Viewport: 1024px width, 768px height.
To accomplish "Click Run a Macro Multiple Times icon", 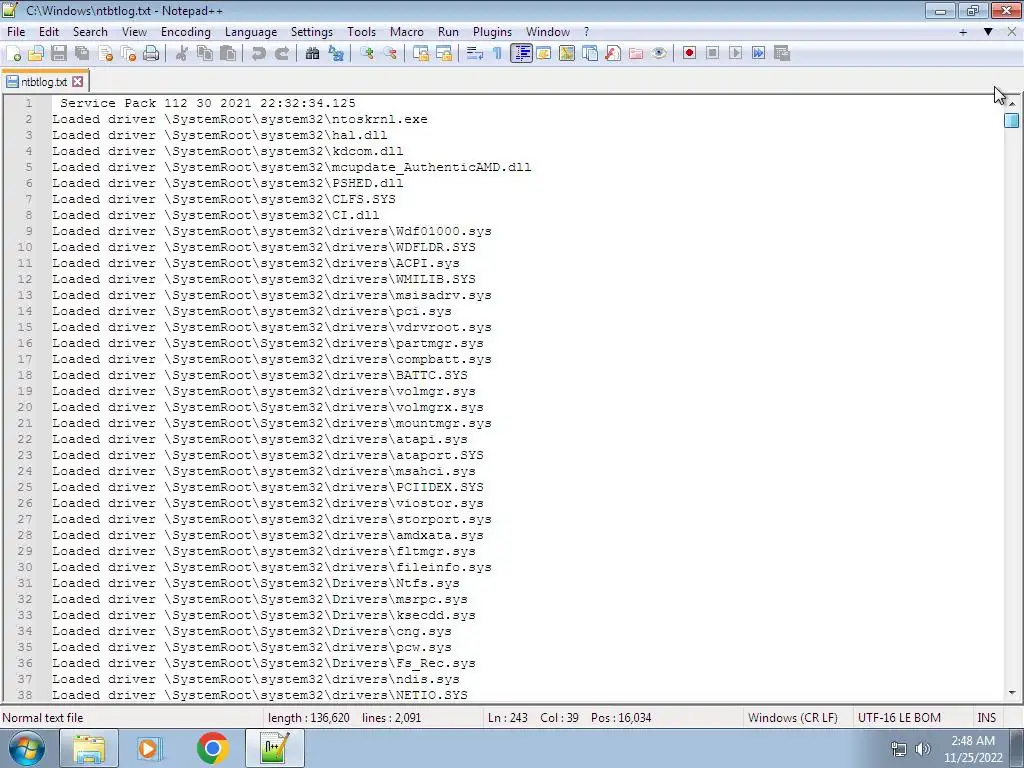I will pos(759,54).
